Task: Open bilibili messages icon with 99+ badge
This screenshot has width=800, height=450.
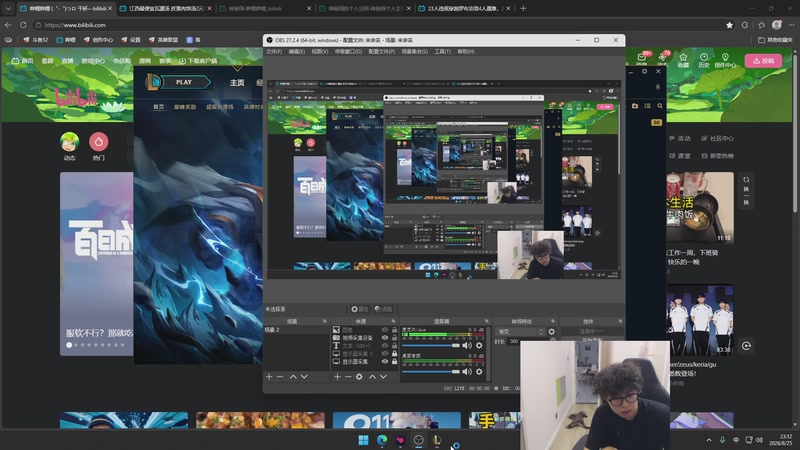Action: pos(642,59)
